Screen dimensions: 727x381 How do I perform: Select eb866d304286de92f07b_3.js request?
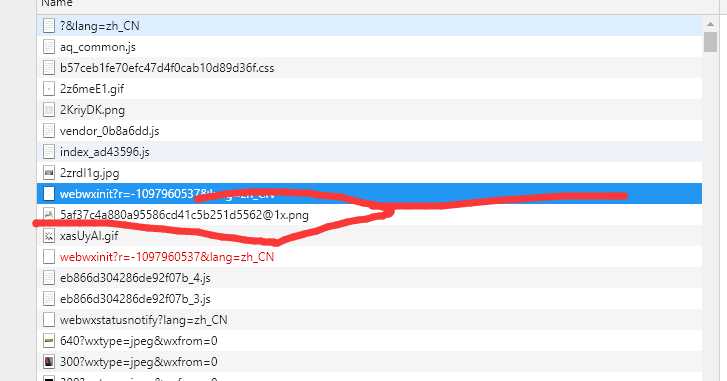(369, 299)
